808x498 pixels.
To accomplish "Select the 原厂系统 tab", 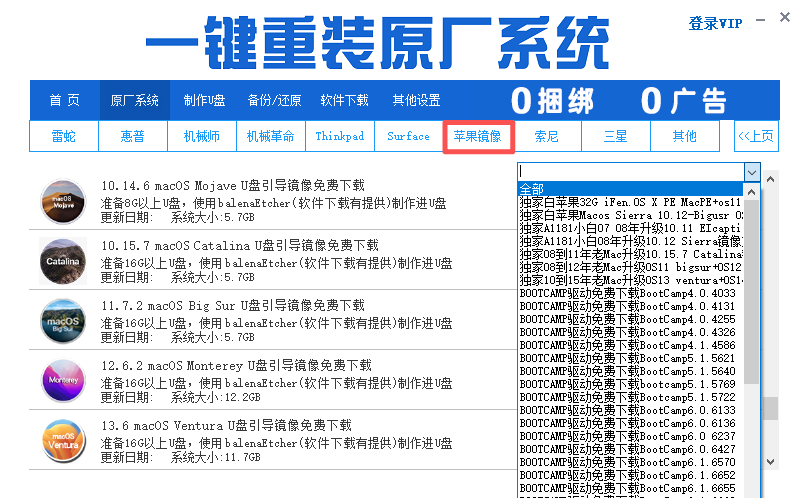I will click(134, 100).
